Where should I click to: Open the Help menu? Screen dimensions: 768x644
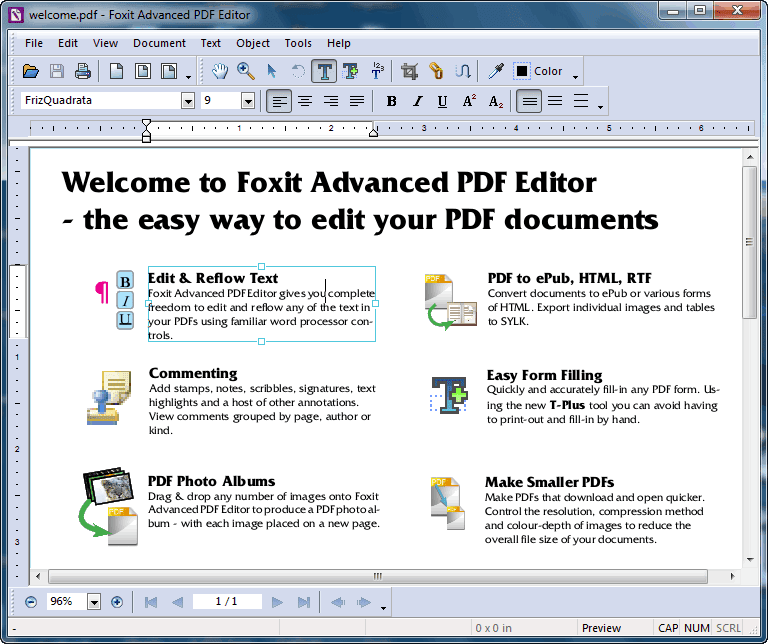tap(339, 43)
